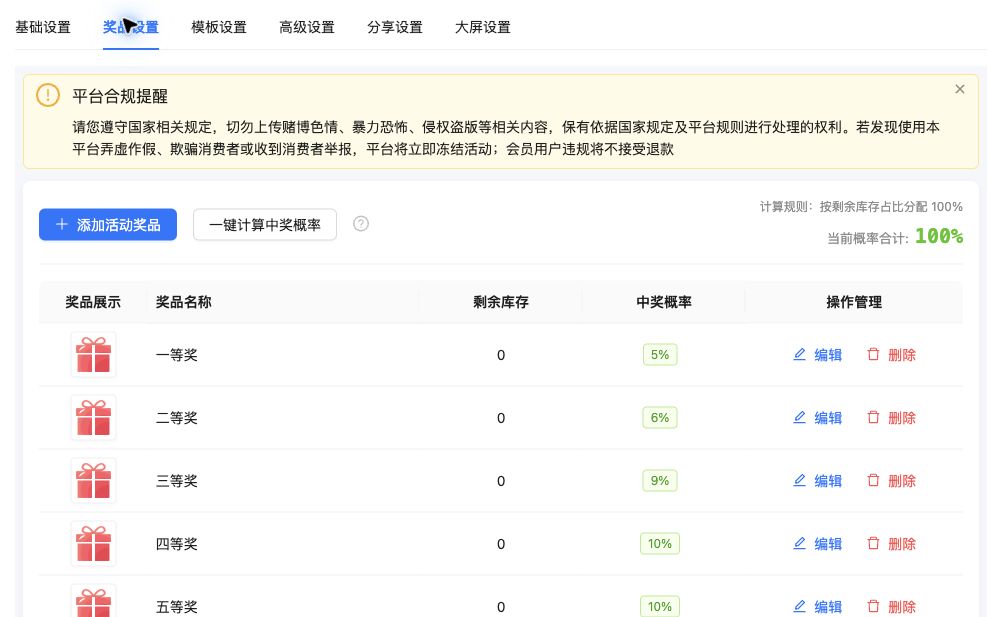Open the 分享设置 tab
Viewport: 988px width, 617px height.
click(x=395, y=27)
